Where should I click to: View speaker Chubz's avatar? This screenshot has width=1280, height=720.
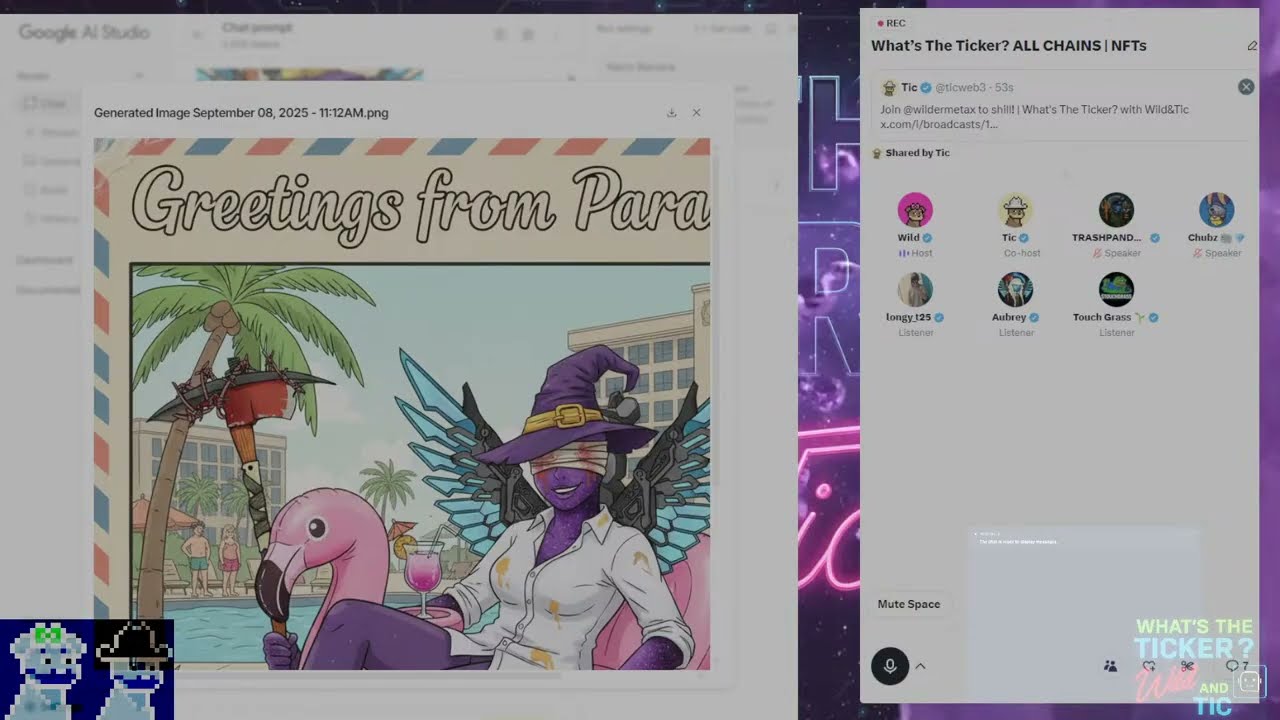pos(1217,210)
